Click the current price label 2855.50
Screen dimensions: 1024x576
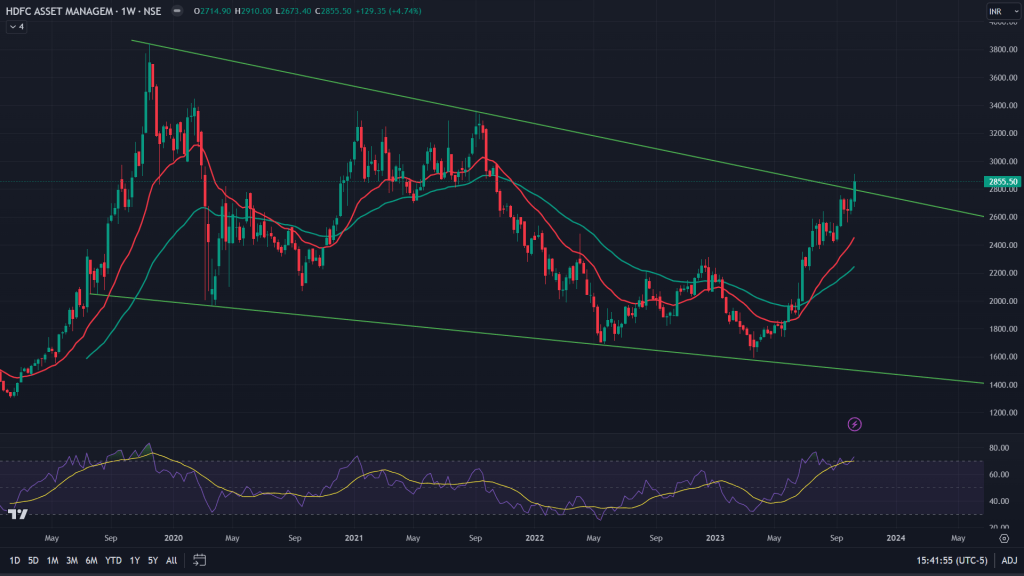[x=1001, y=182]
